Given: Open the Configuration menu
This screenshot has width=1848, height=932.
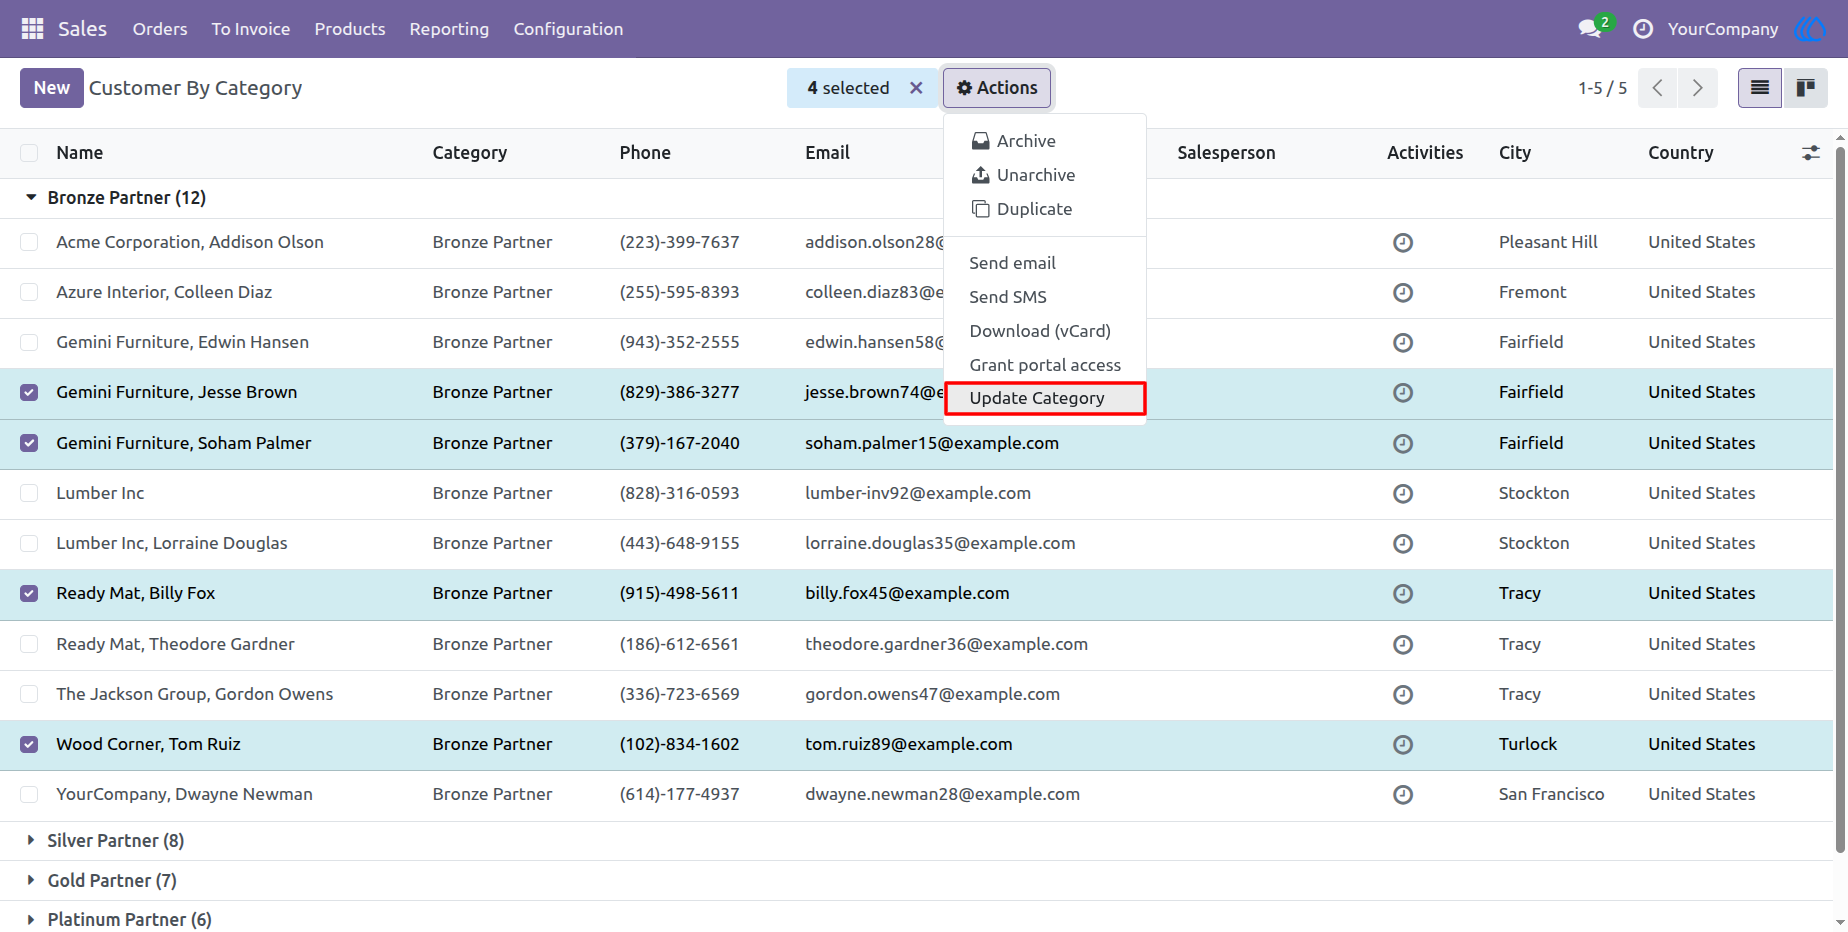Looking at the screenshot, I should tap(568, 29).
